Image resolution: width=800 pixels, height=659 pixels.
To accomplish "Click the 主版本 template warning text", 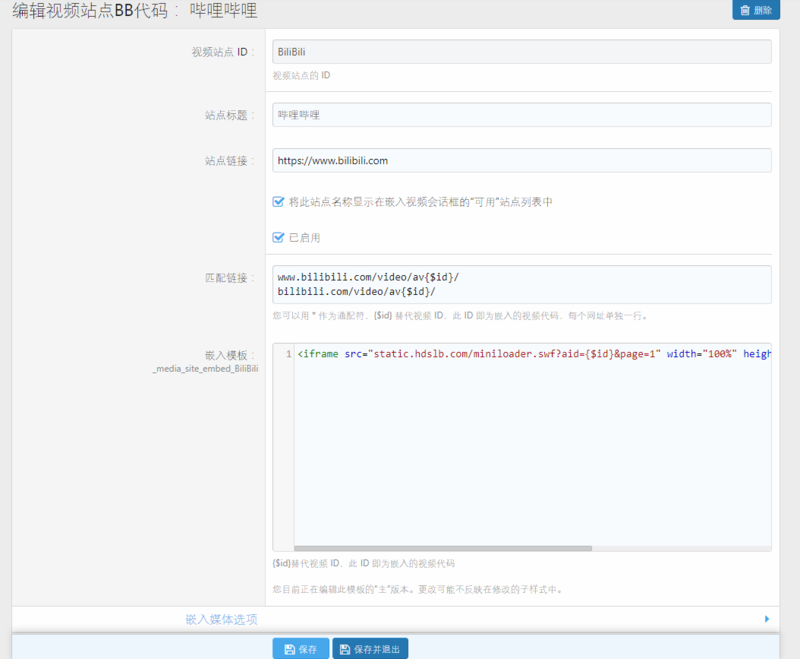I will (x=417, y=590).
